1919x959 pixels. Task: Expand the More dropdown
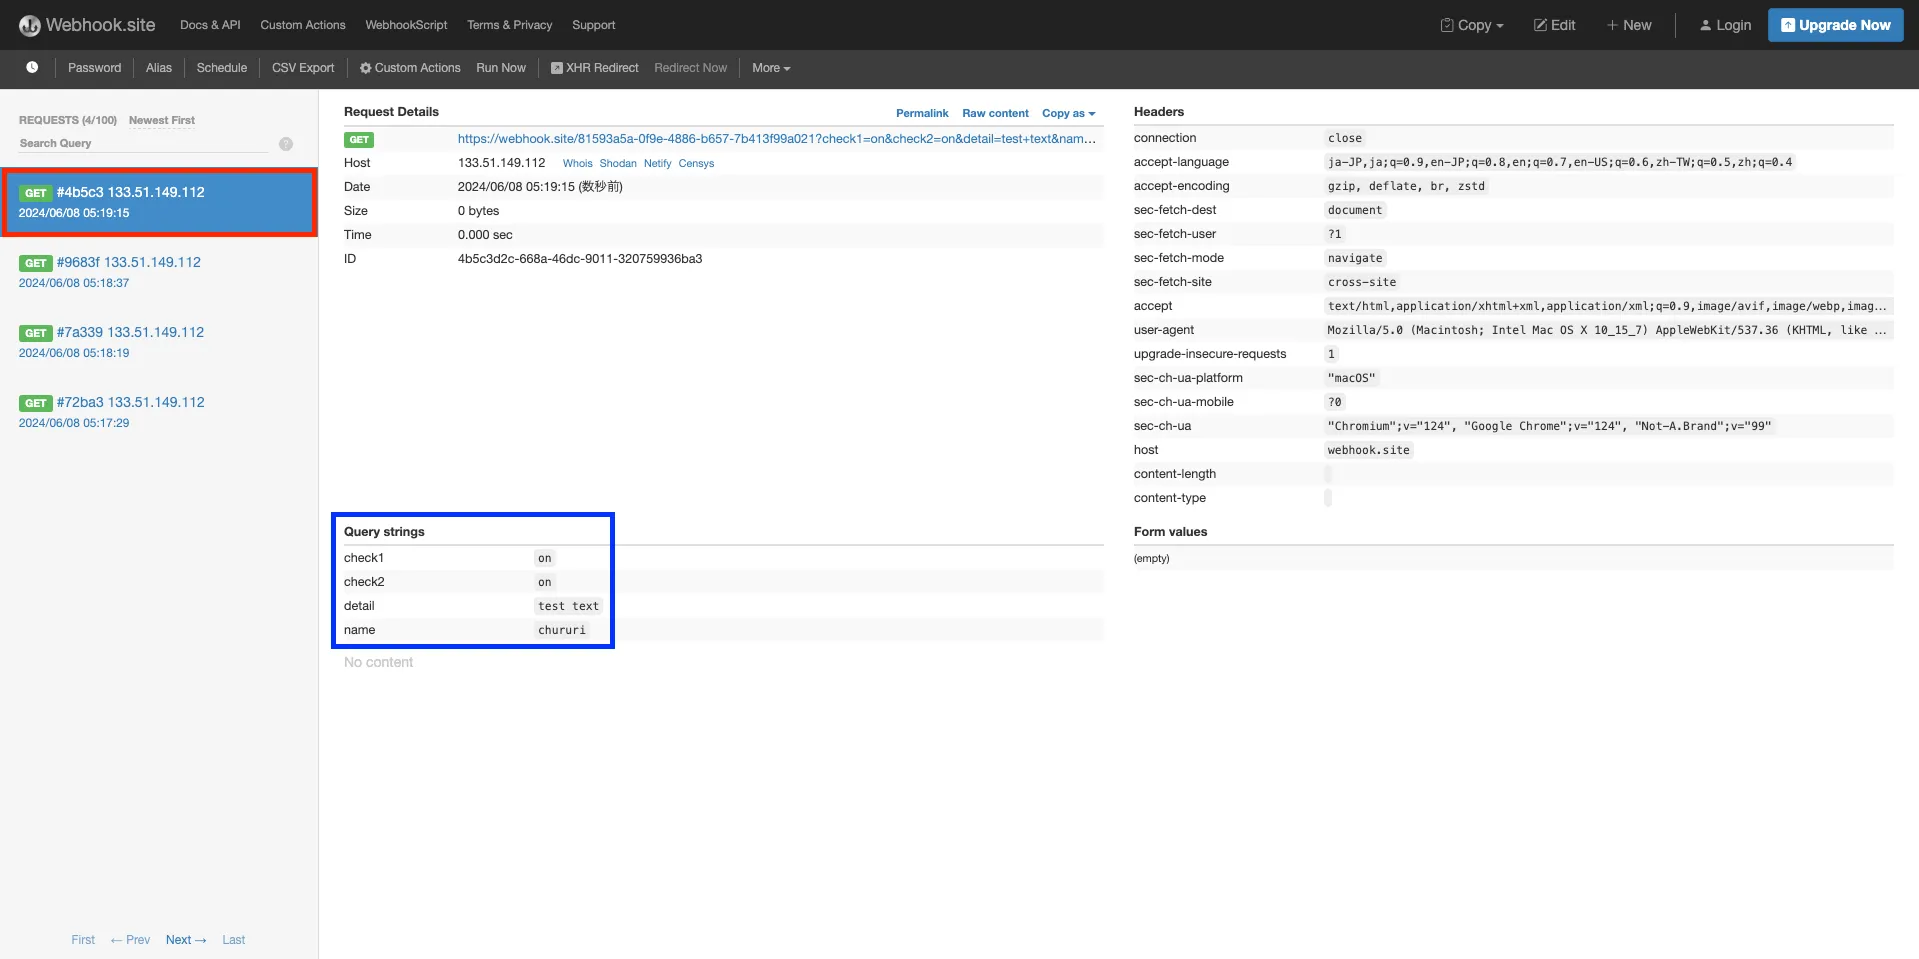[x=771, y=68]
